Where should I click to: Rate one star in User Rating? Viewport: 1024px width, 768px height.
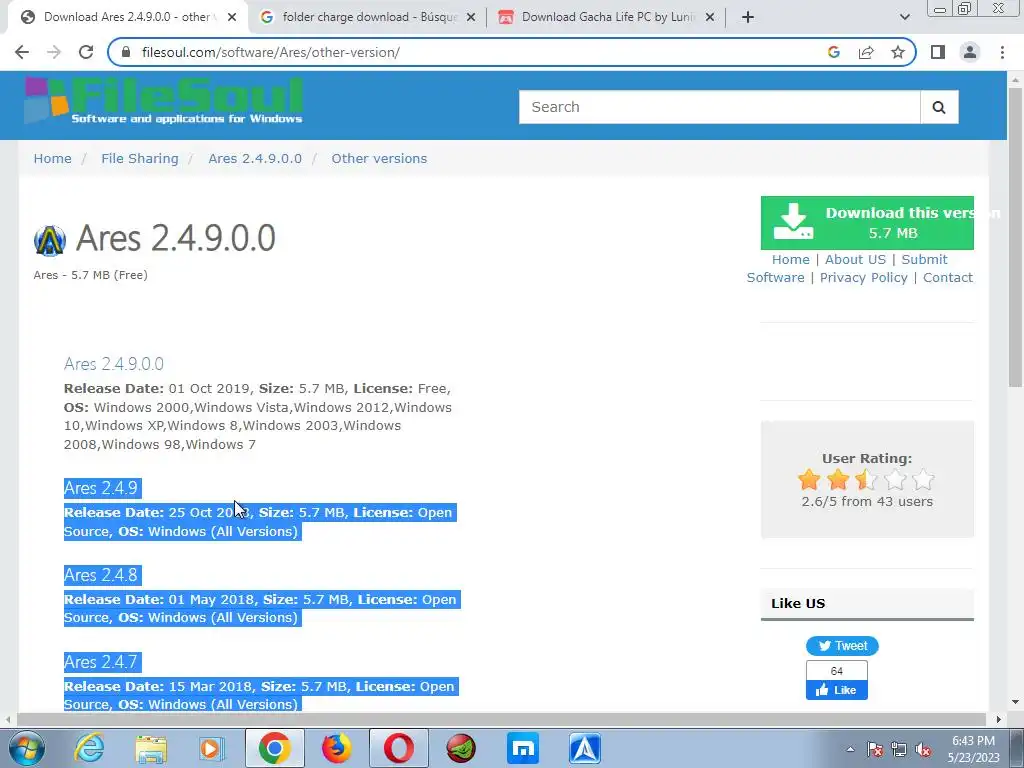[x=809, y=479]
